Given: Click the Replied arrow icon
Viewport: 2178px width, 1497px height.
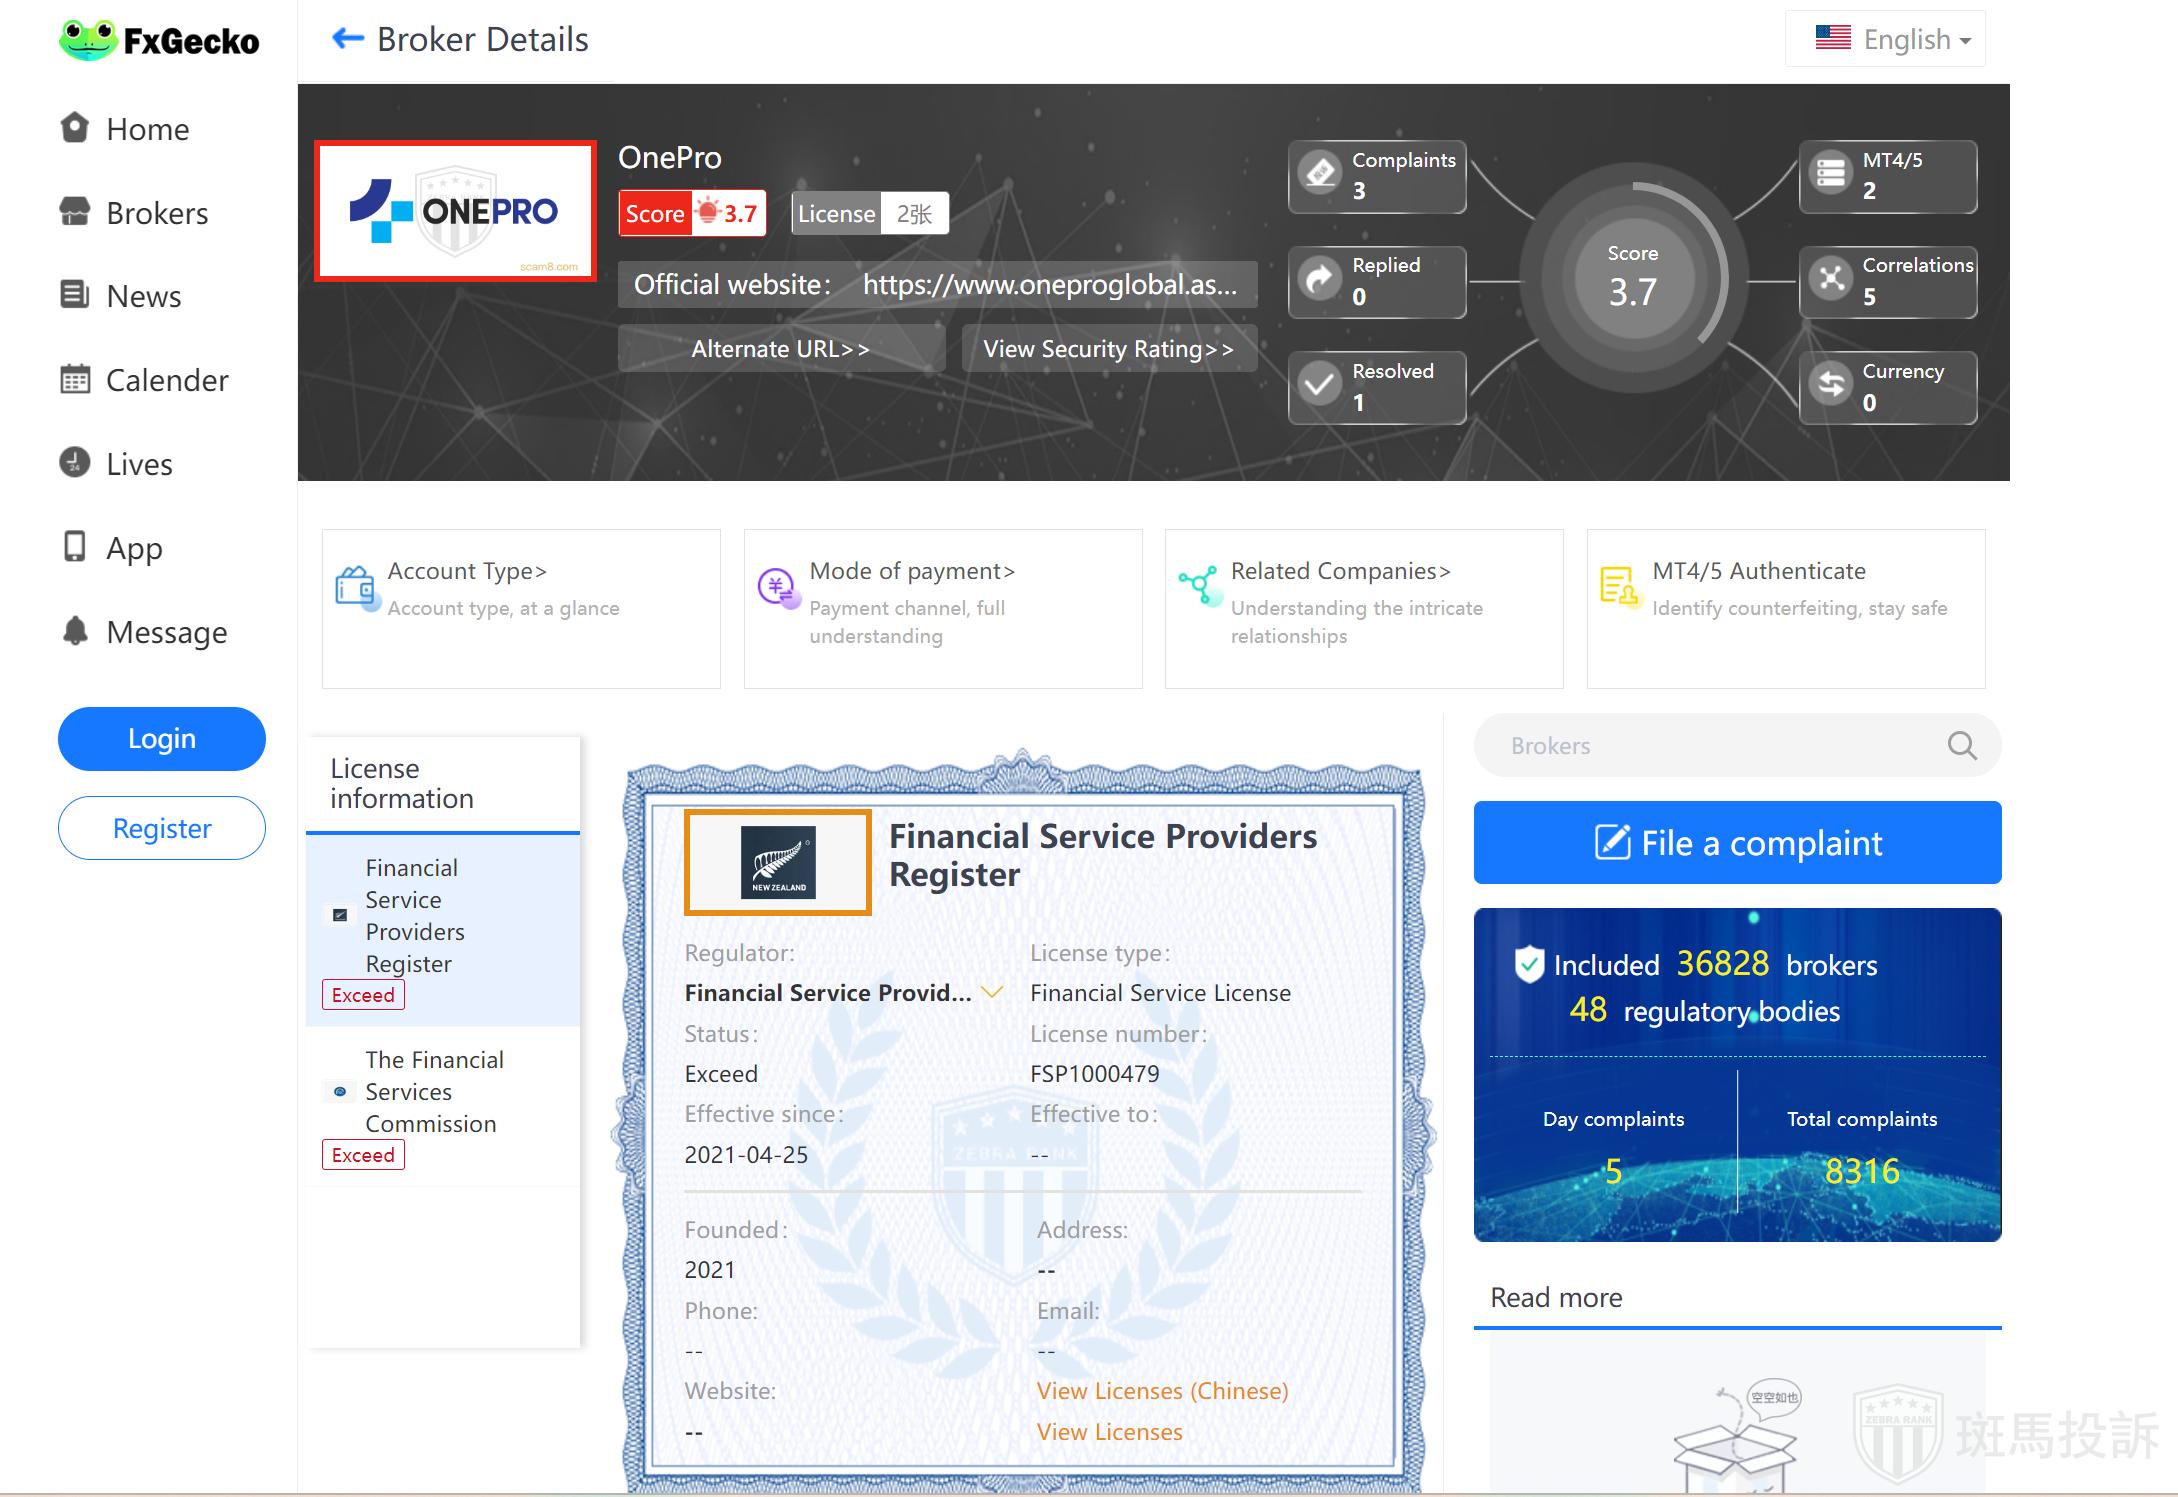Looking at the screenshot, I should (x=1320, y=280).
